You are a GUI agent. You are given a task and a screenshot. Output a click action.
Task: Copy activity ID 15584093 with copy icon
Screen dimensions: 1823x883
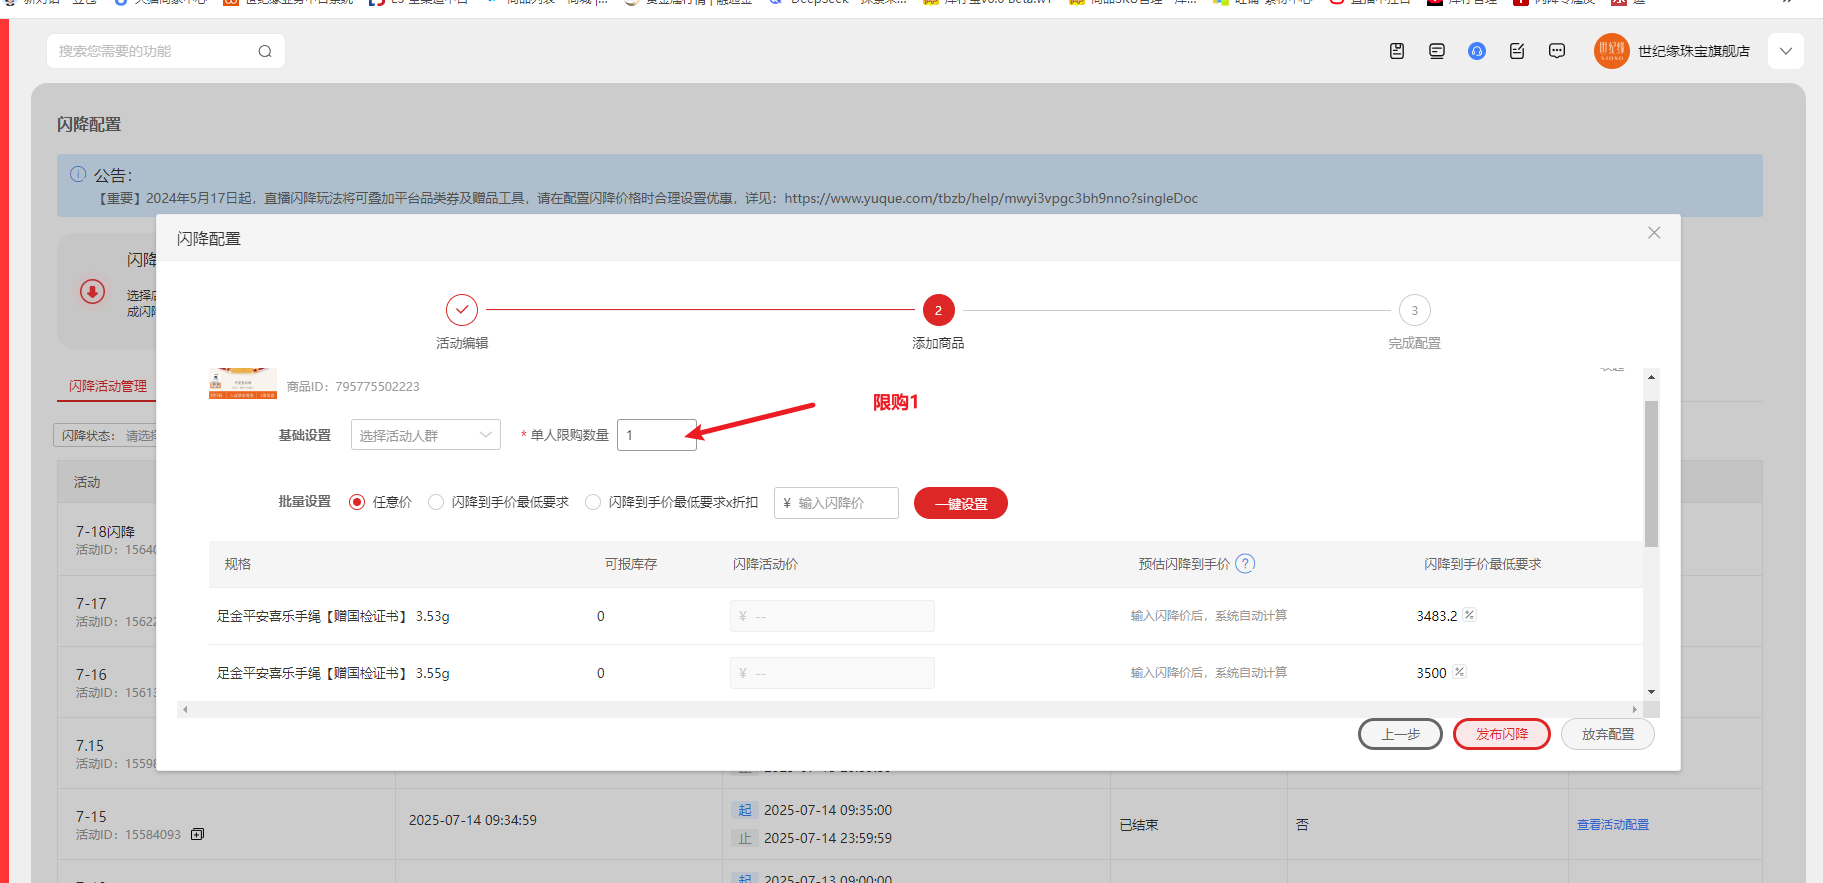click(x=197, y=834)
